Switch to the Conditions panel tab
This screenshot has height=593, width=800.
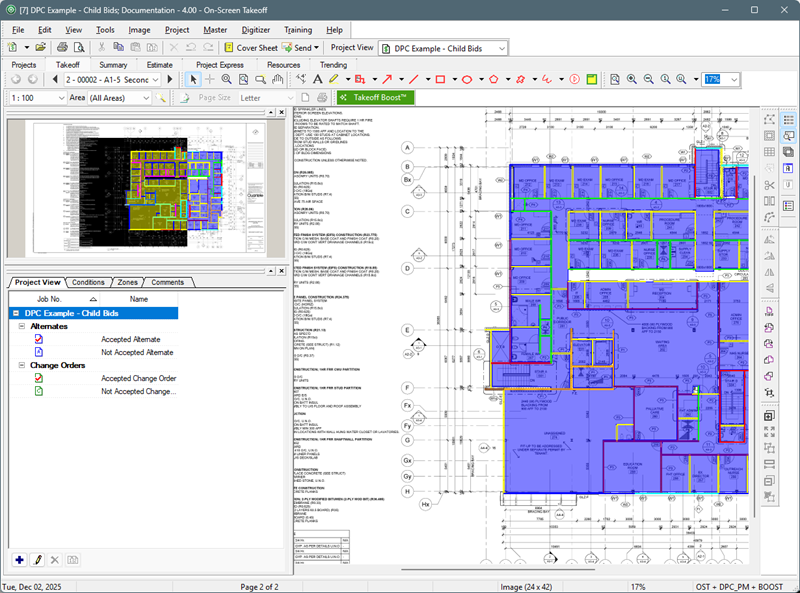(88, 282)
